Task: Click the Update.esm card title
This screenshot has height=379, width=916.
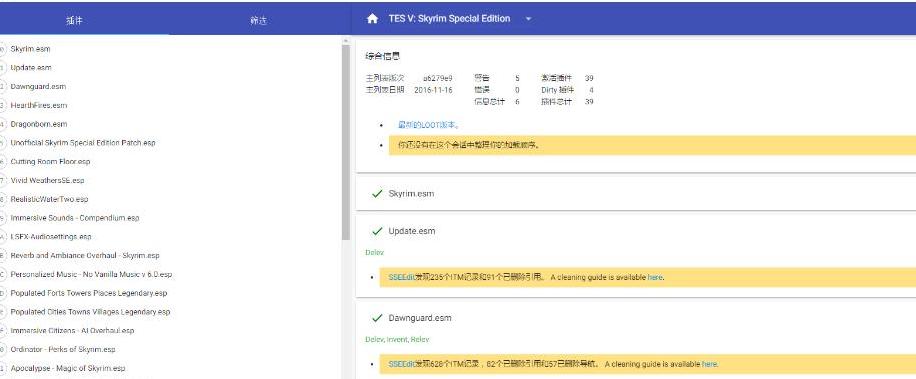Action: [x=412, y=231]
